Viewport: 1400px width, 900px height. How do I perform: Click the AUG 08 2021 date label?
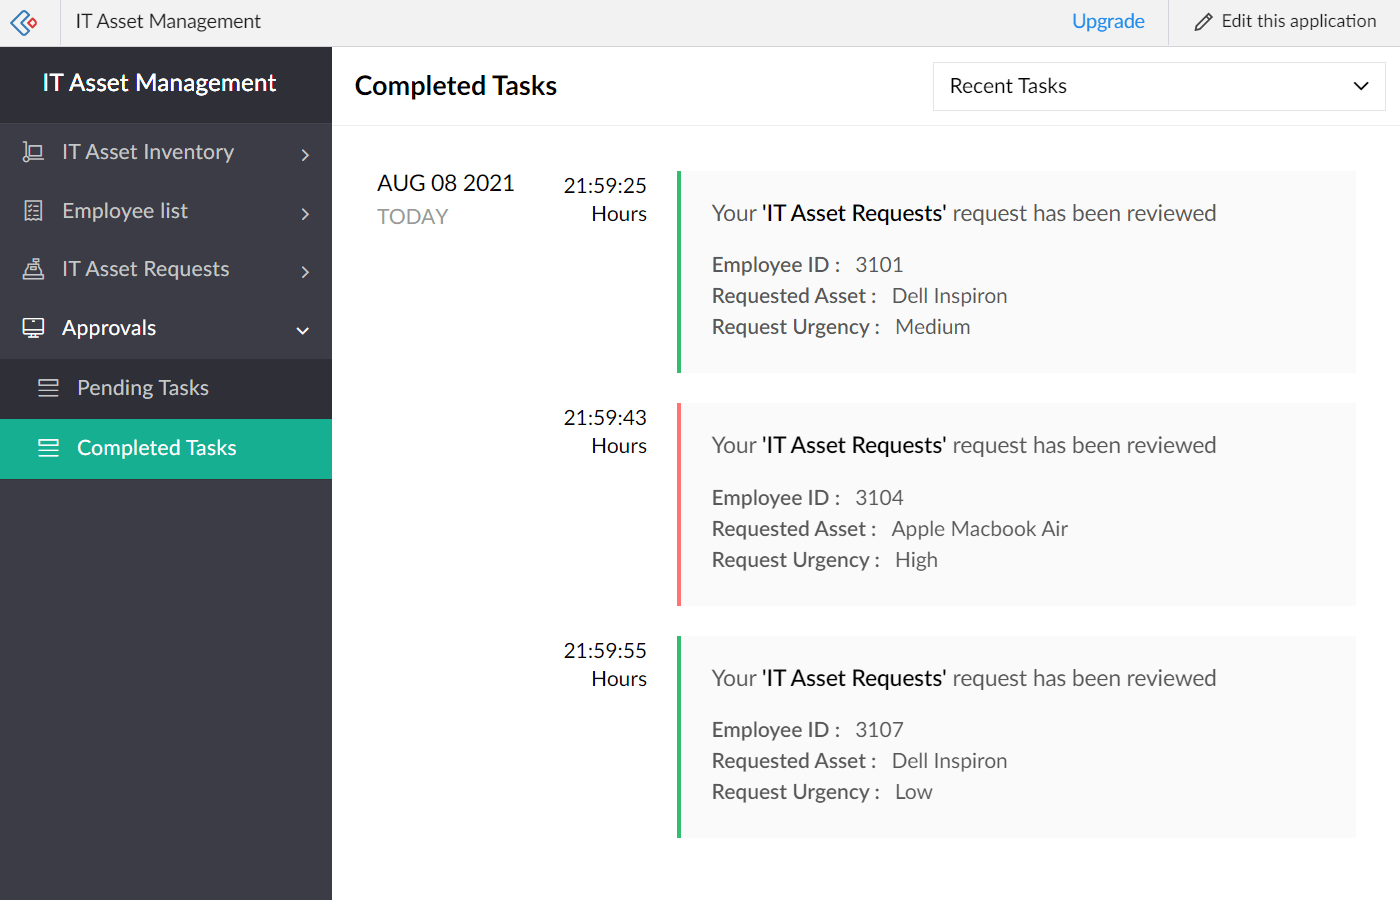click(x=446, y=183)
